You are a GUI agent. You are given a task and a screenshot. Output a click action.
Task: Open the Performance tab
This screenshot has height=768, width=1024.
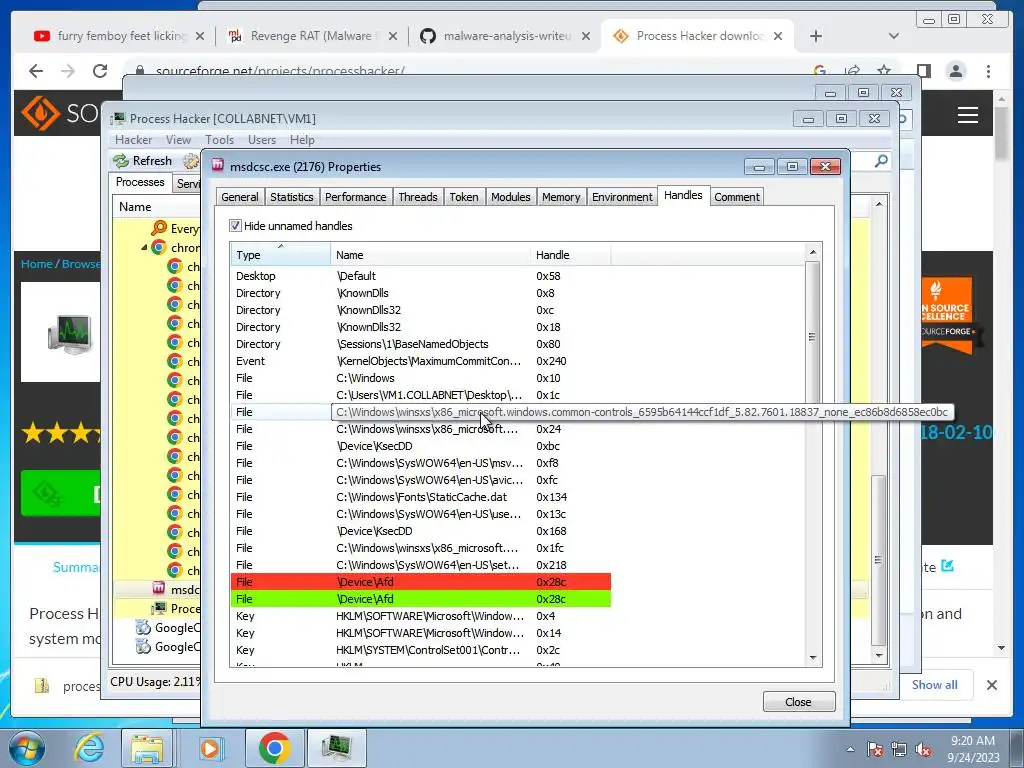point(355,197)
